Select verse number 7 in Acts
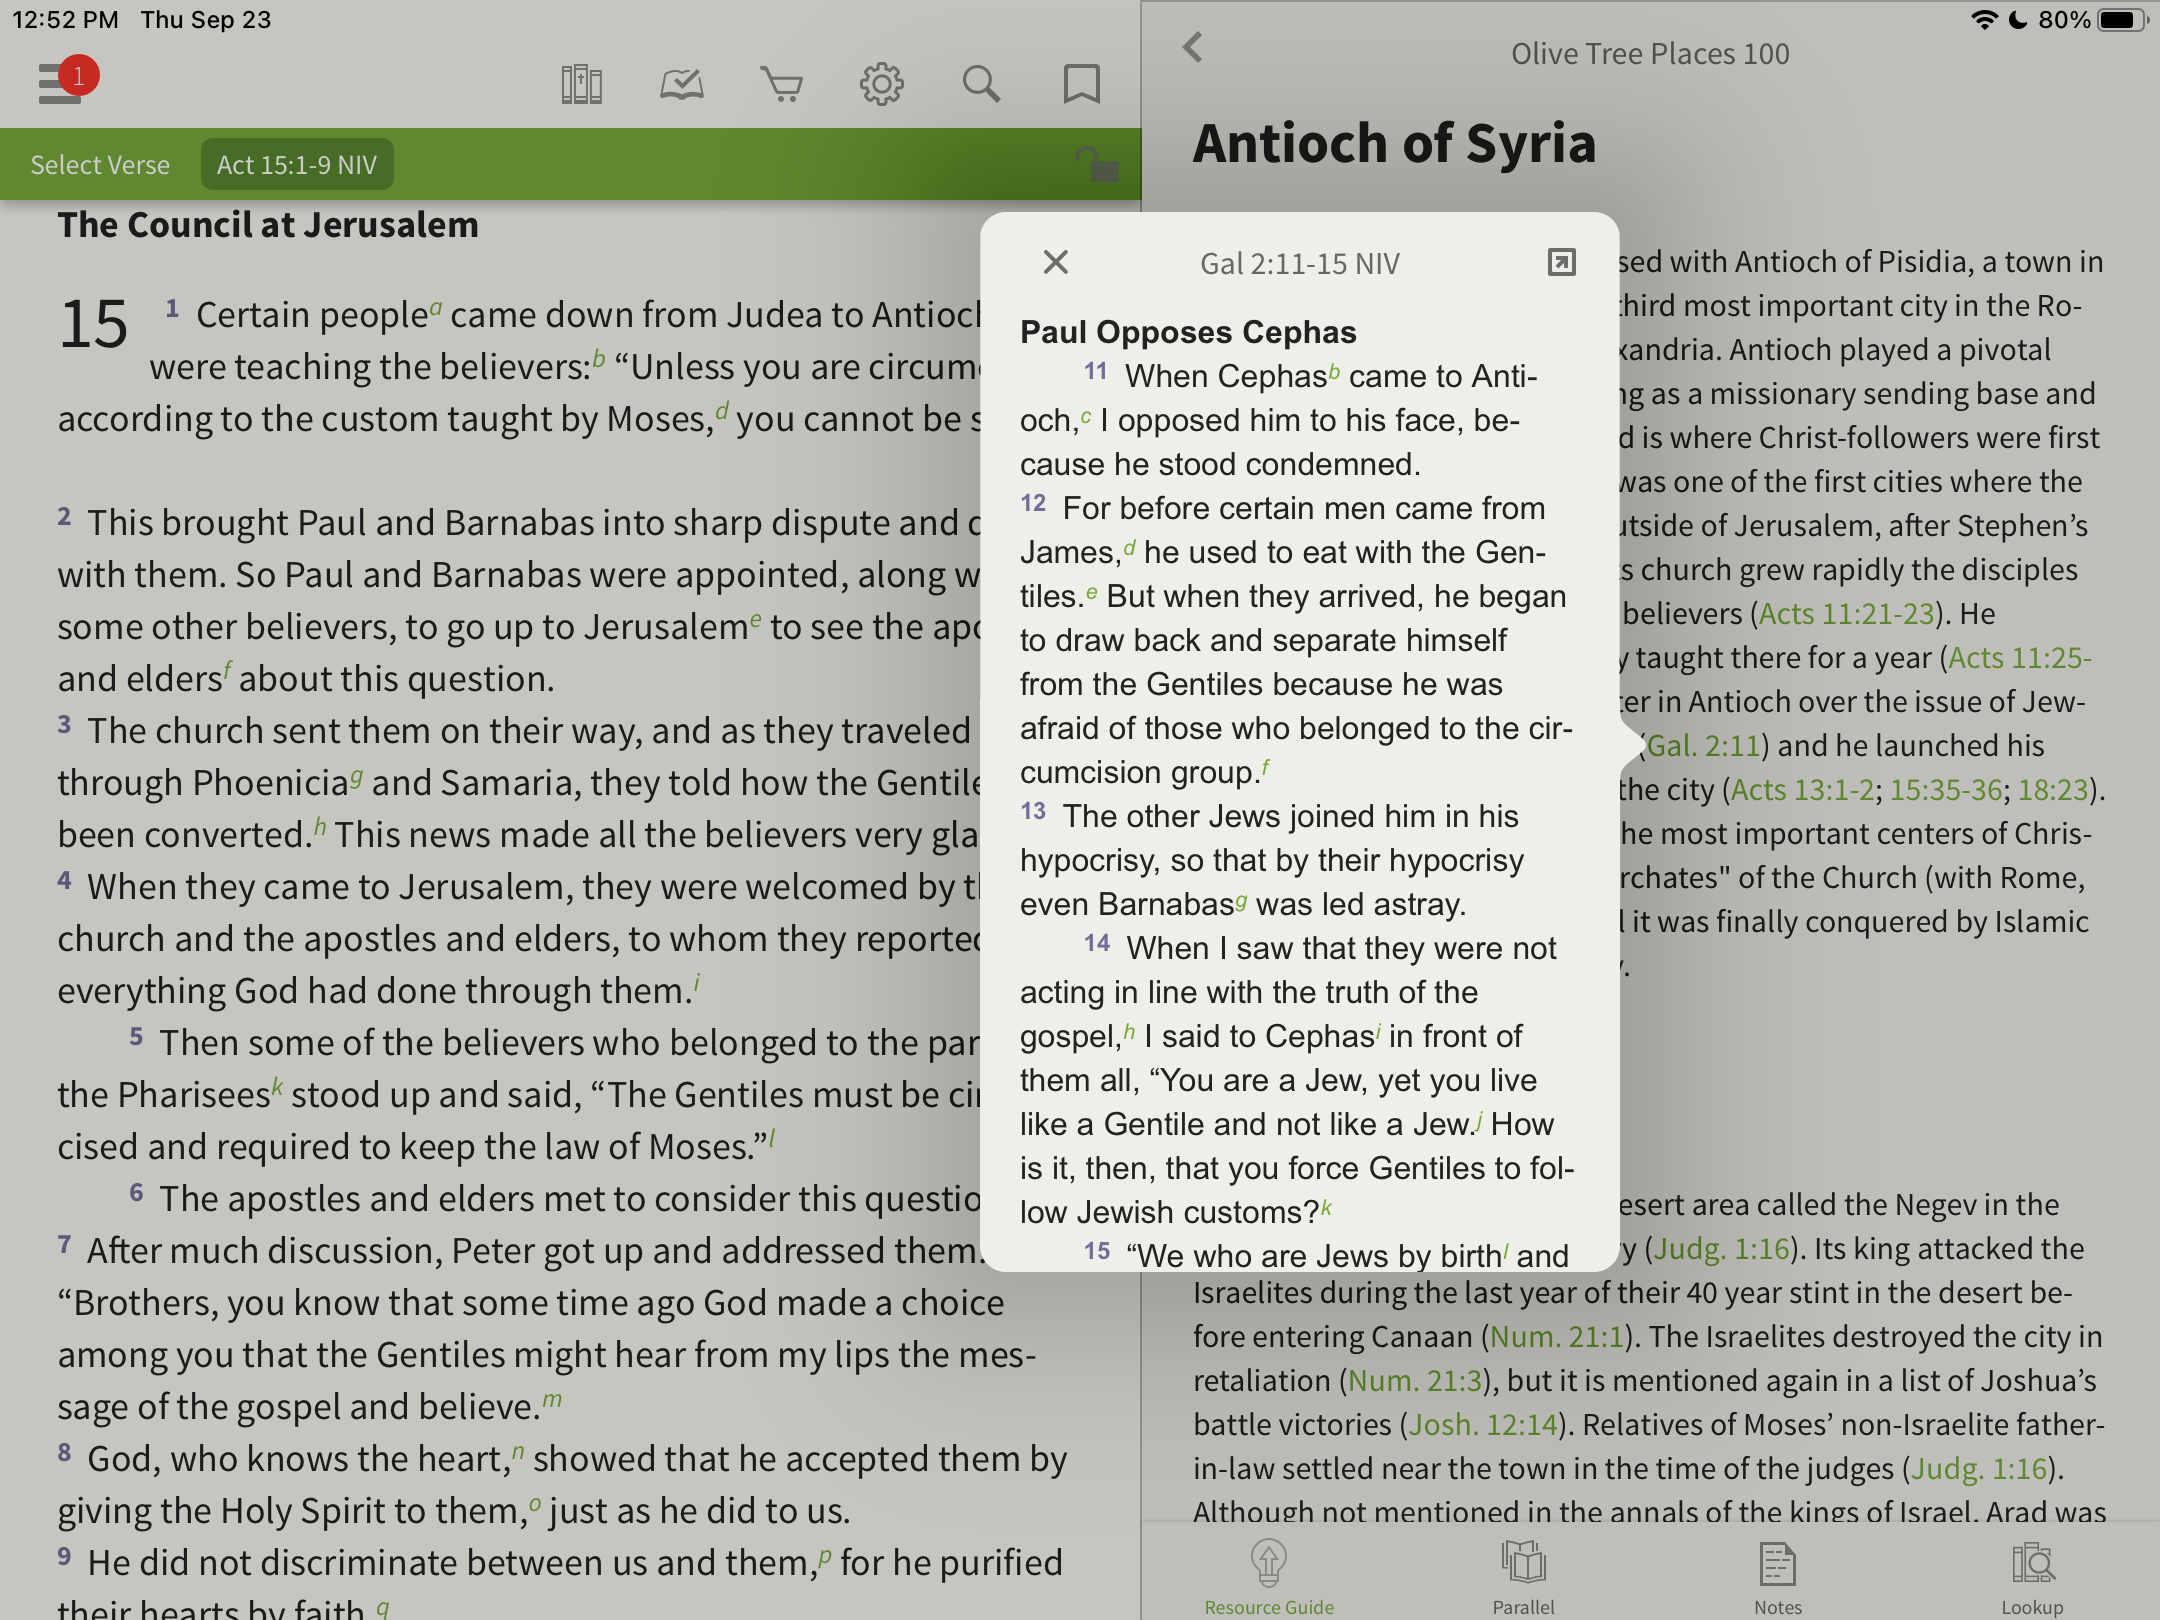Viewport: 2160px width, 1620px height. tap(64, 1245)
